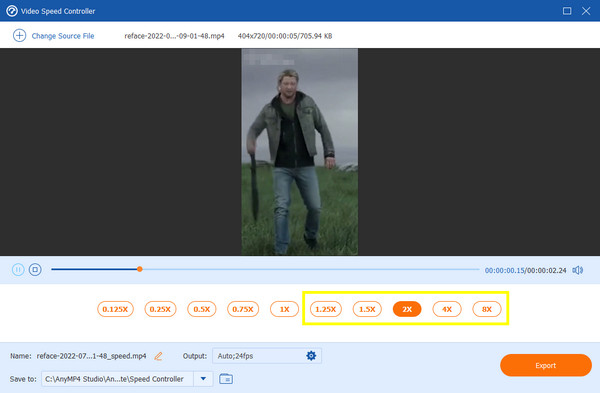Open output settings gear icon

(311, 356)
